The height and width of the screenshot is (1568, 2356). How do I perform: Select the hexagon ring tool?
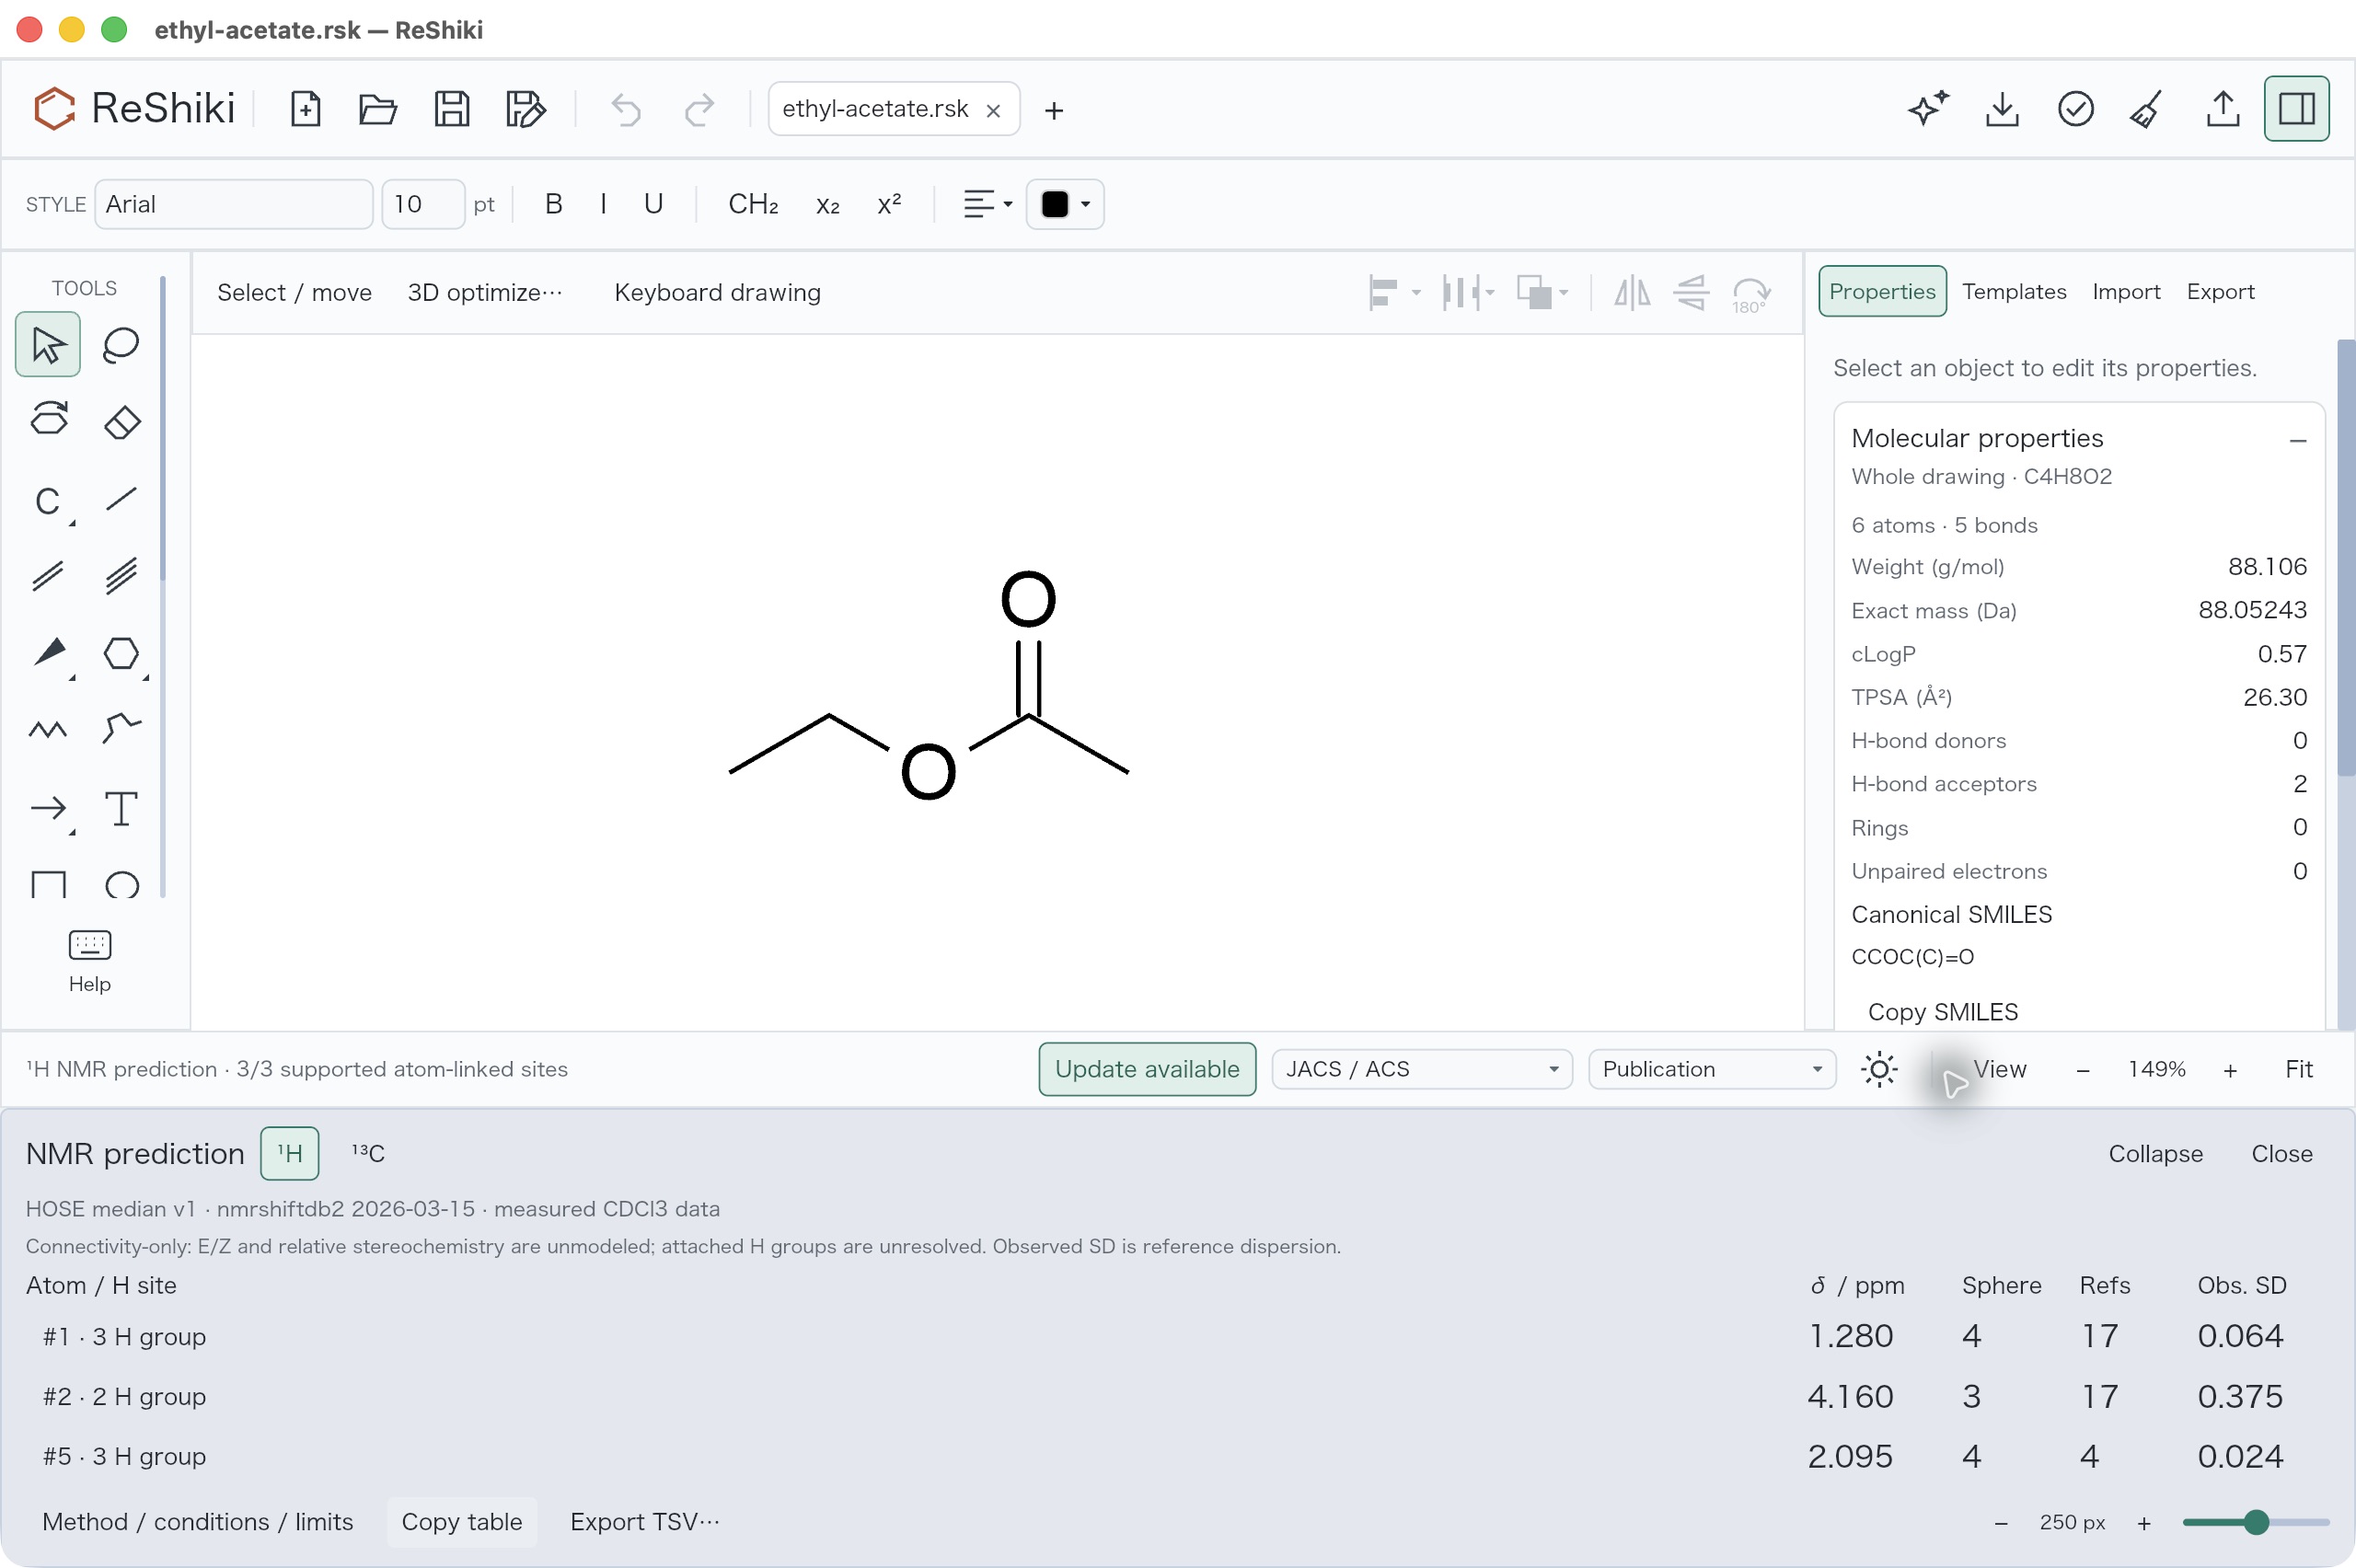pos(121,653)
